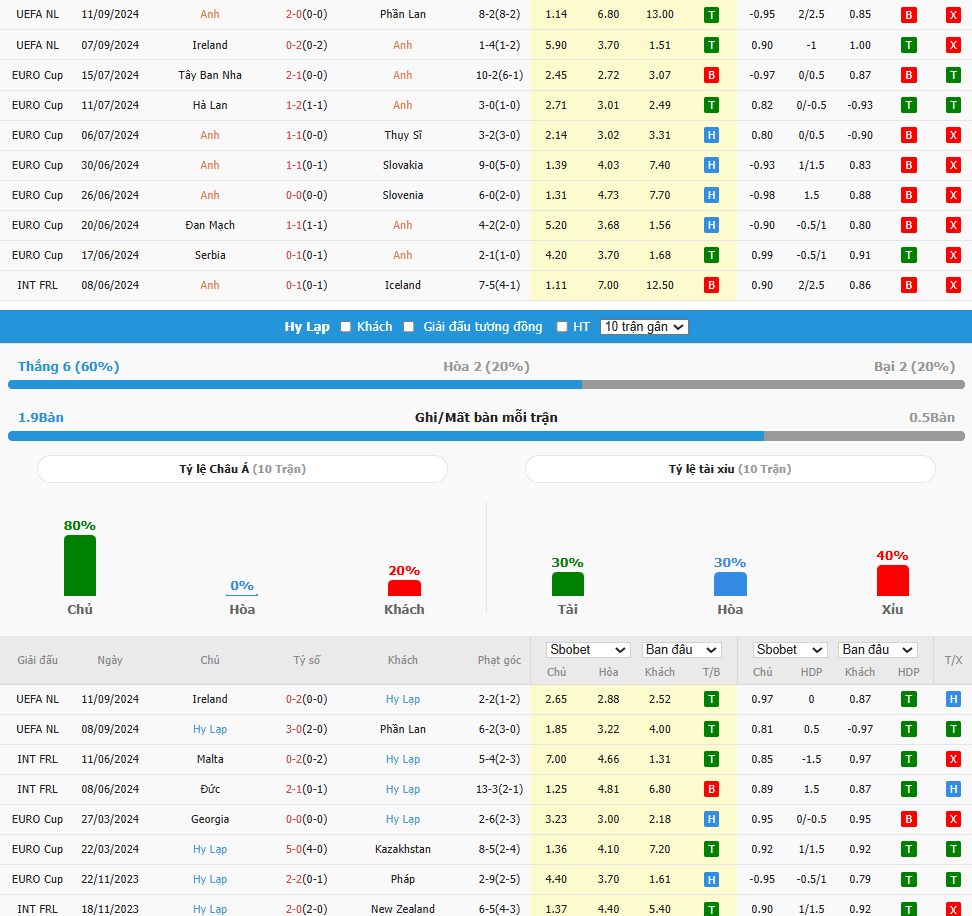Click the green T badge in the Đức row
The width and height of the screenshot is (972, 916).
tap(909, 789)
